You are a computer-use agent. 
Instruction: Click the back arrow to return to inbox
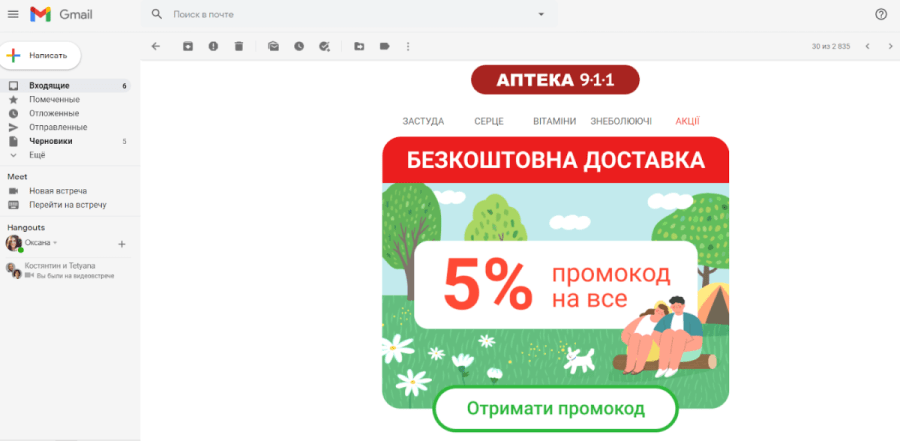point(155,46)
